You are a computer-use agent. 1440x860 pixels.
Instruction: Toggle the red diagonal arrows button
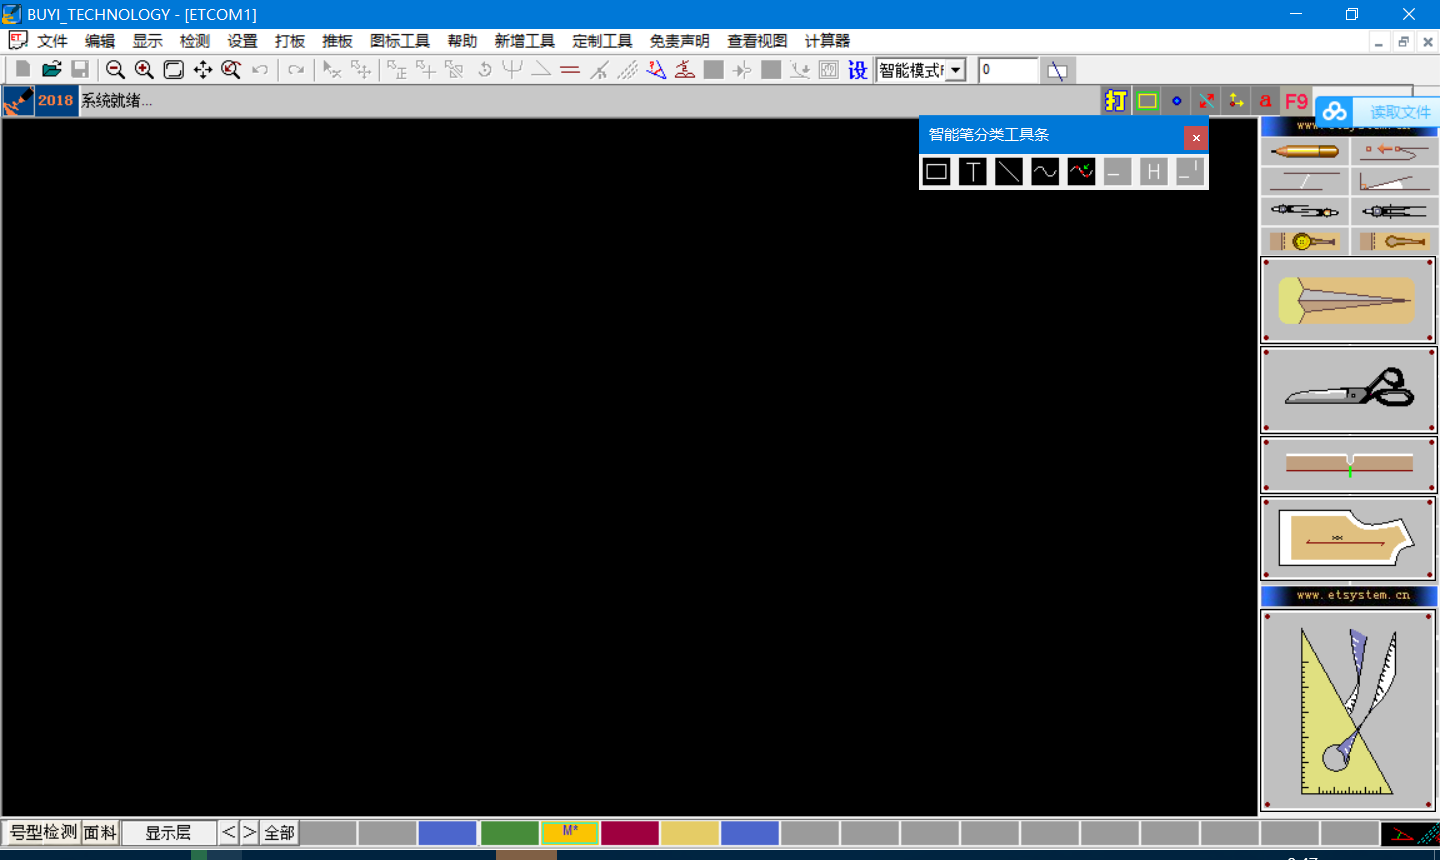tap(1206, 100)
